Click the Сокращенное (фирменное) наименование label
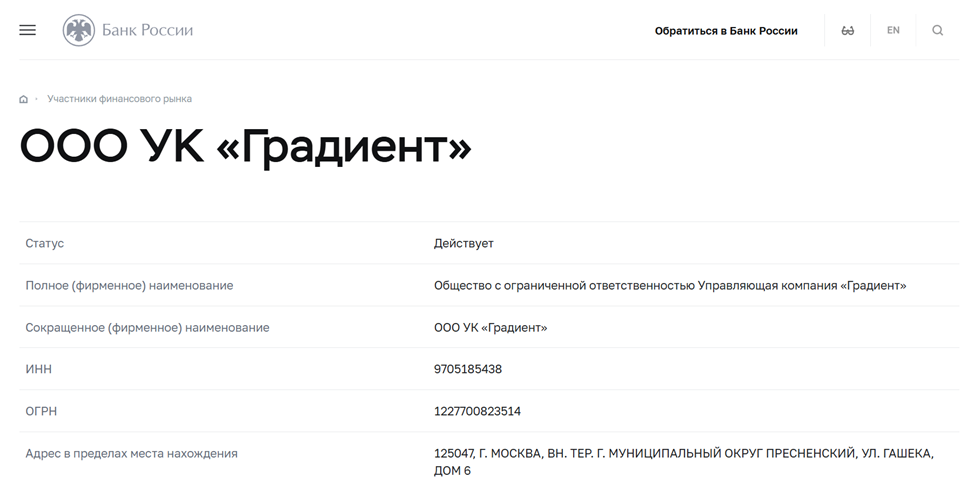Screen dimensions: 974x484 tap(147, 327)
